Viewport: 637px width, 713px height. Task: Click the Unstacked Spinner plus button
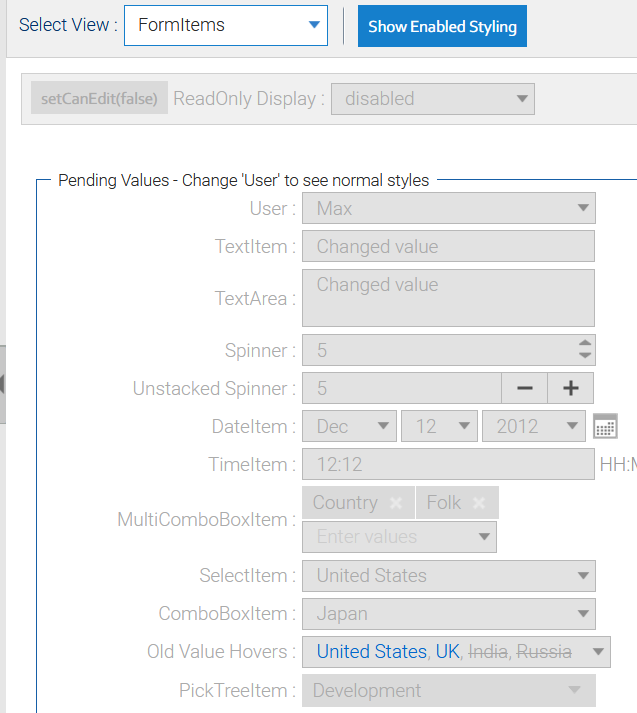click(x=570, y=388)
